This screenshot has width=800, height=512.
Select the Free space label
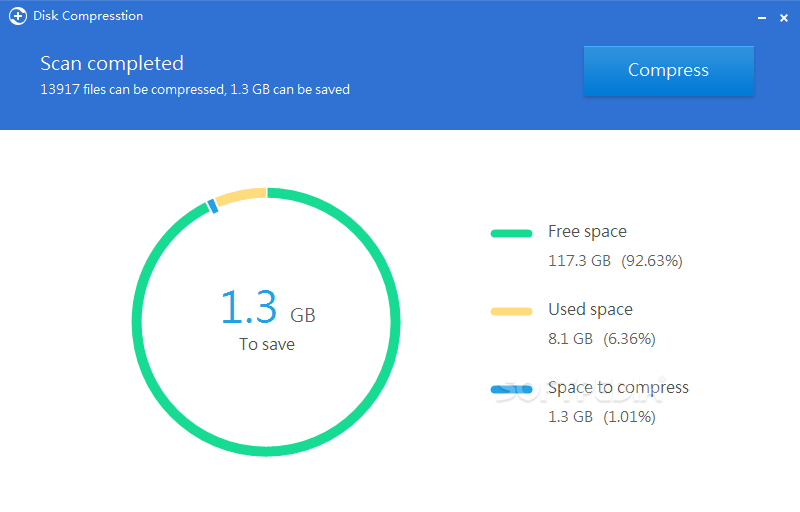[x=587, y=232]
